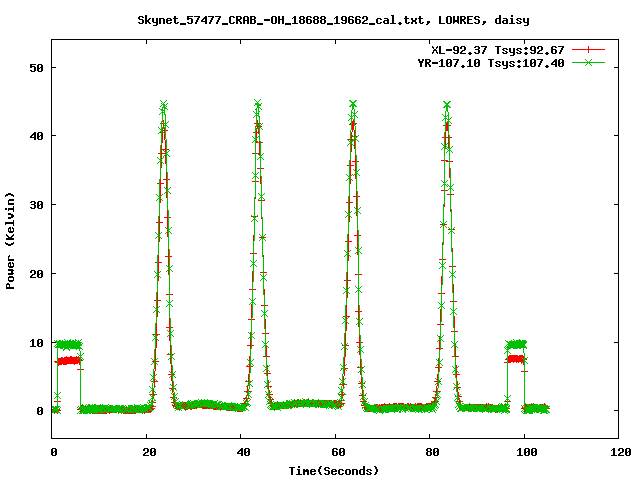Click the second peak top near 43 seconds

click(258, 104)
